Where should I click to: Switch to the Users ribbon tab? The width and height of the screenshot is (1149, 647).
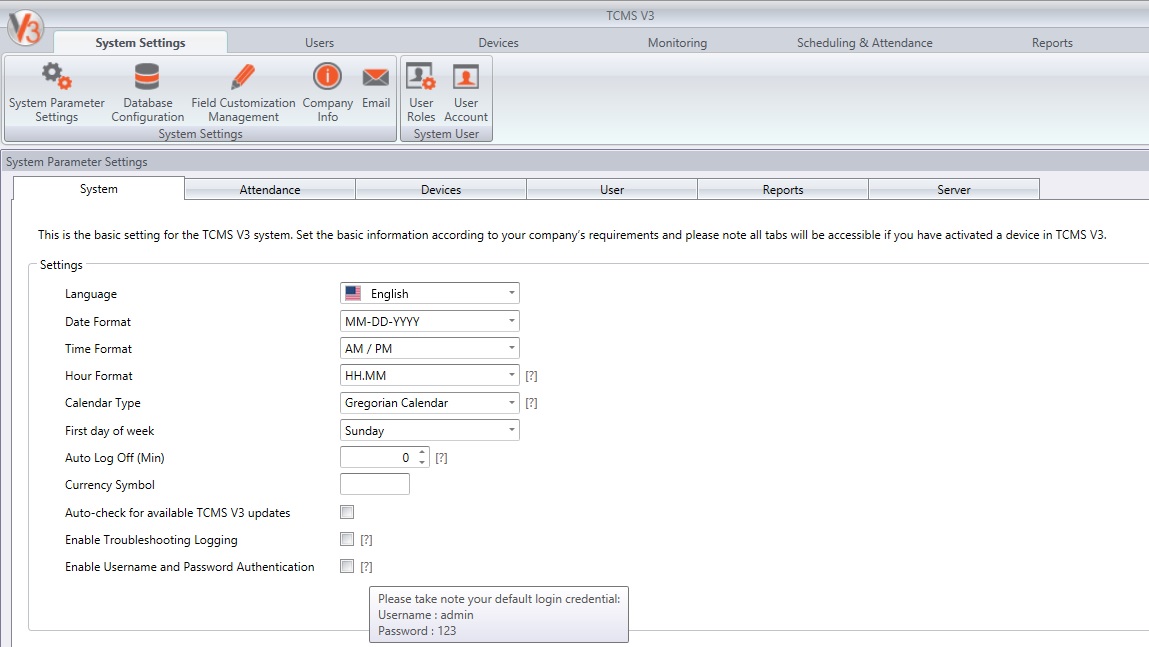[319, 42]
